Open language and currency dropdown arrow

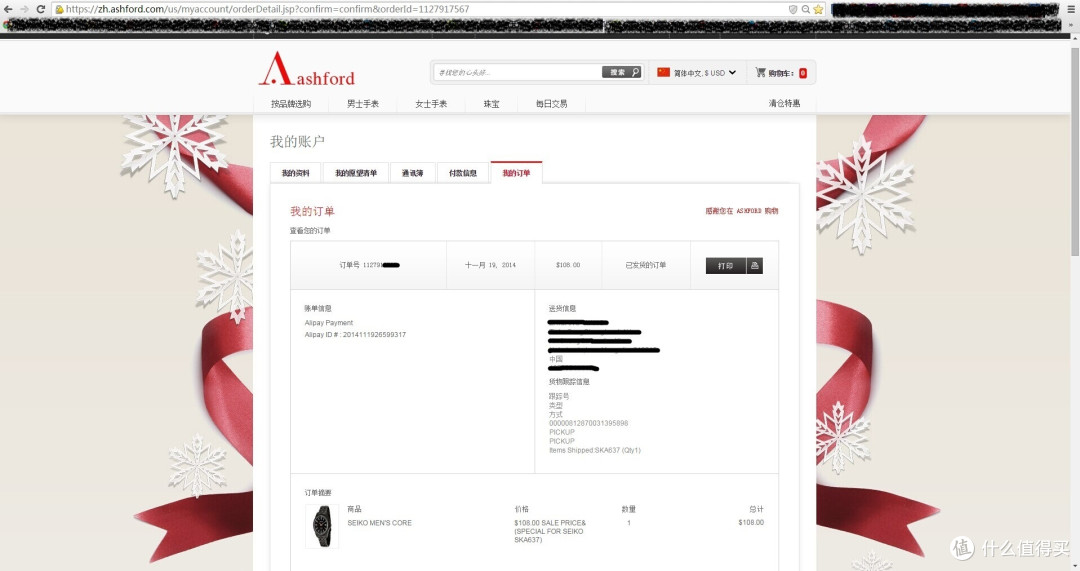click(732, 72)
